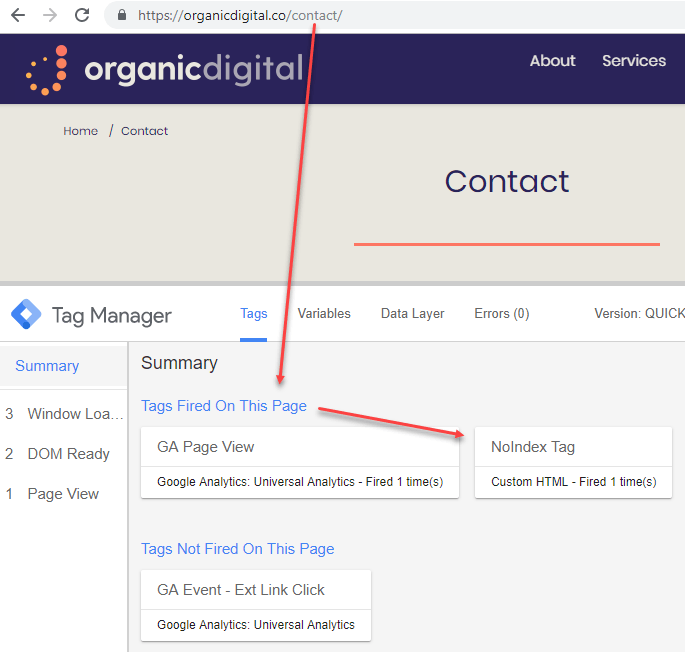Click the address bar URL
Screen dimensions: 685x652
(240, 16)
